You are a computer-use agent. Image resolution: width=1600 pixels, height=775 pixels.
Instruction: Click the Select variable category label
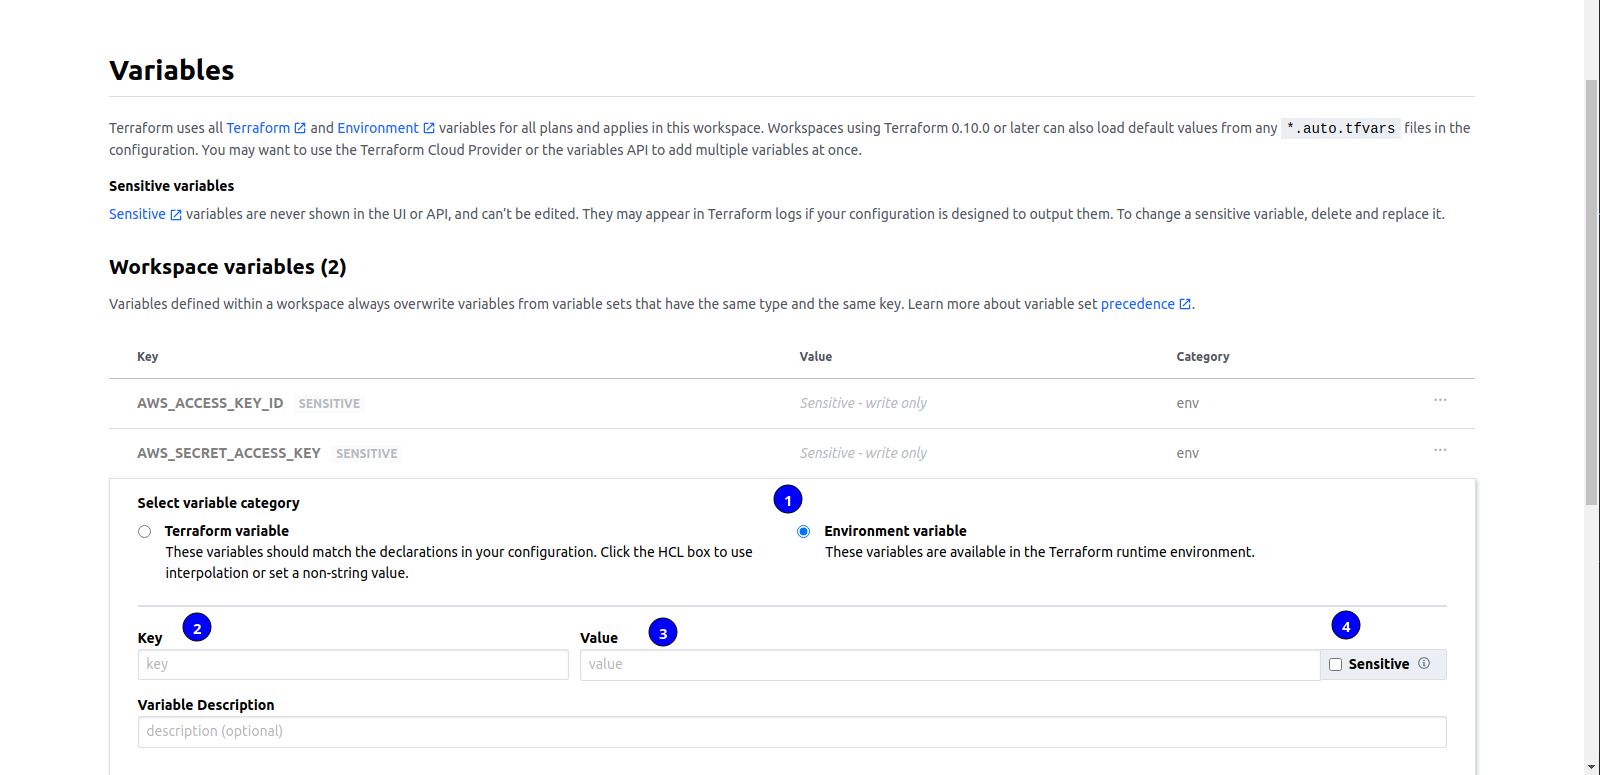[x=219, y=503]
